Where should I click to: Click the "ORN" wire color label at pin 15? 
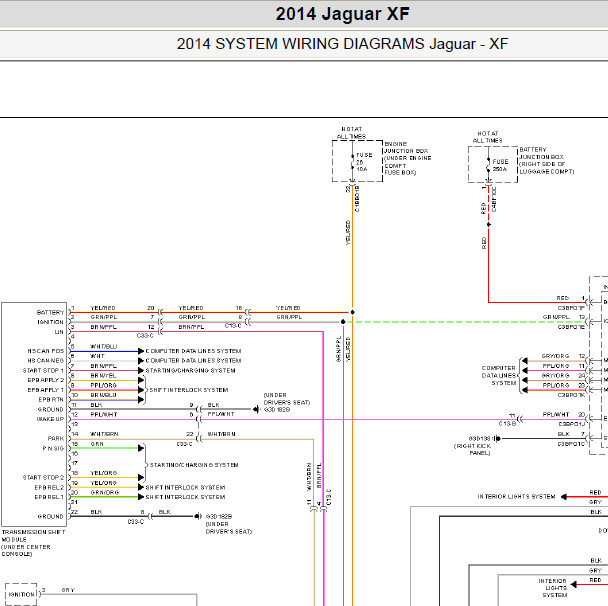point(97,444)
